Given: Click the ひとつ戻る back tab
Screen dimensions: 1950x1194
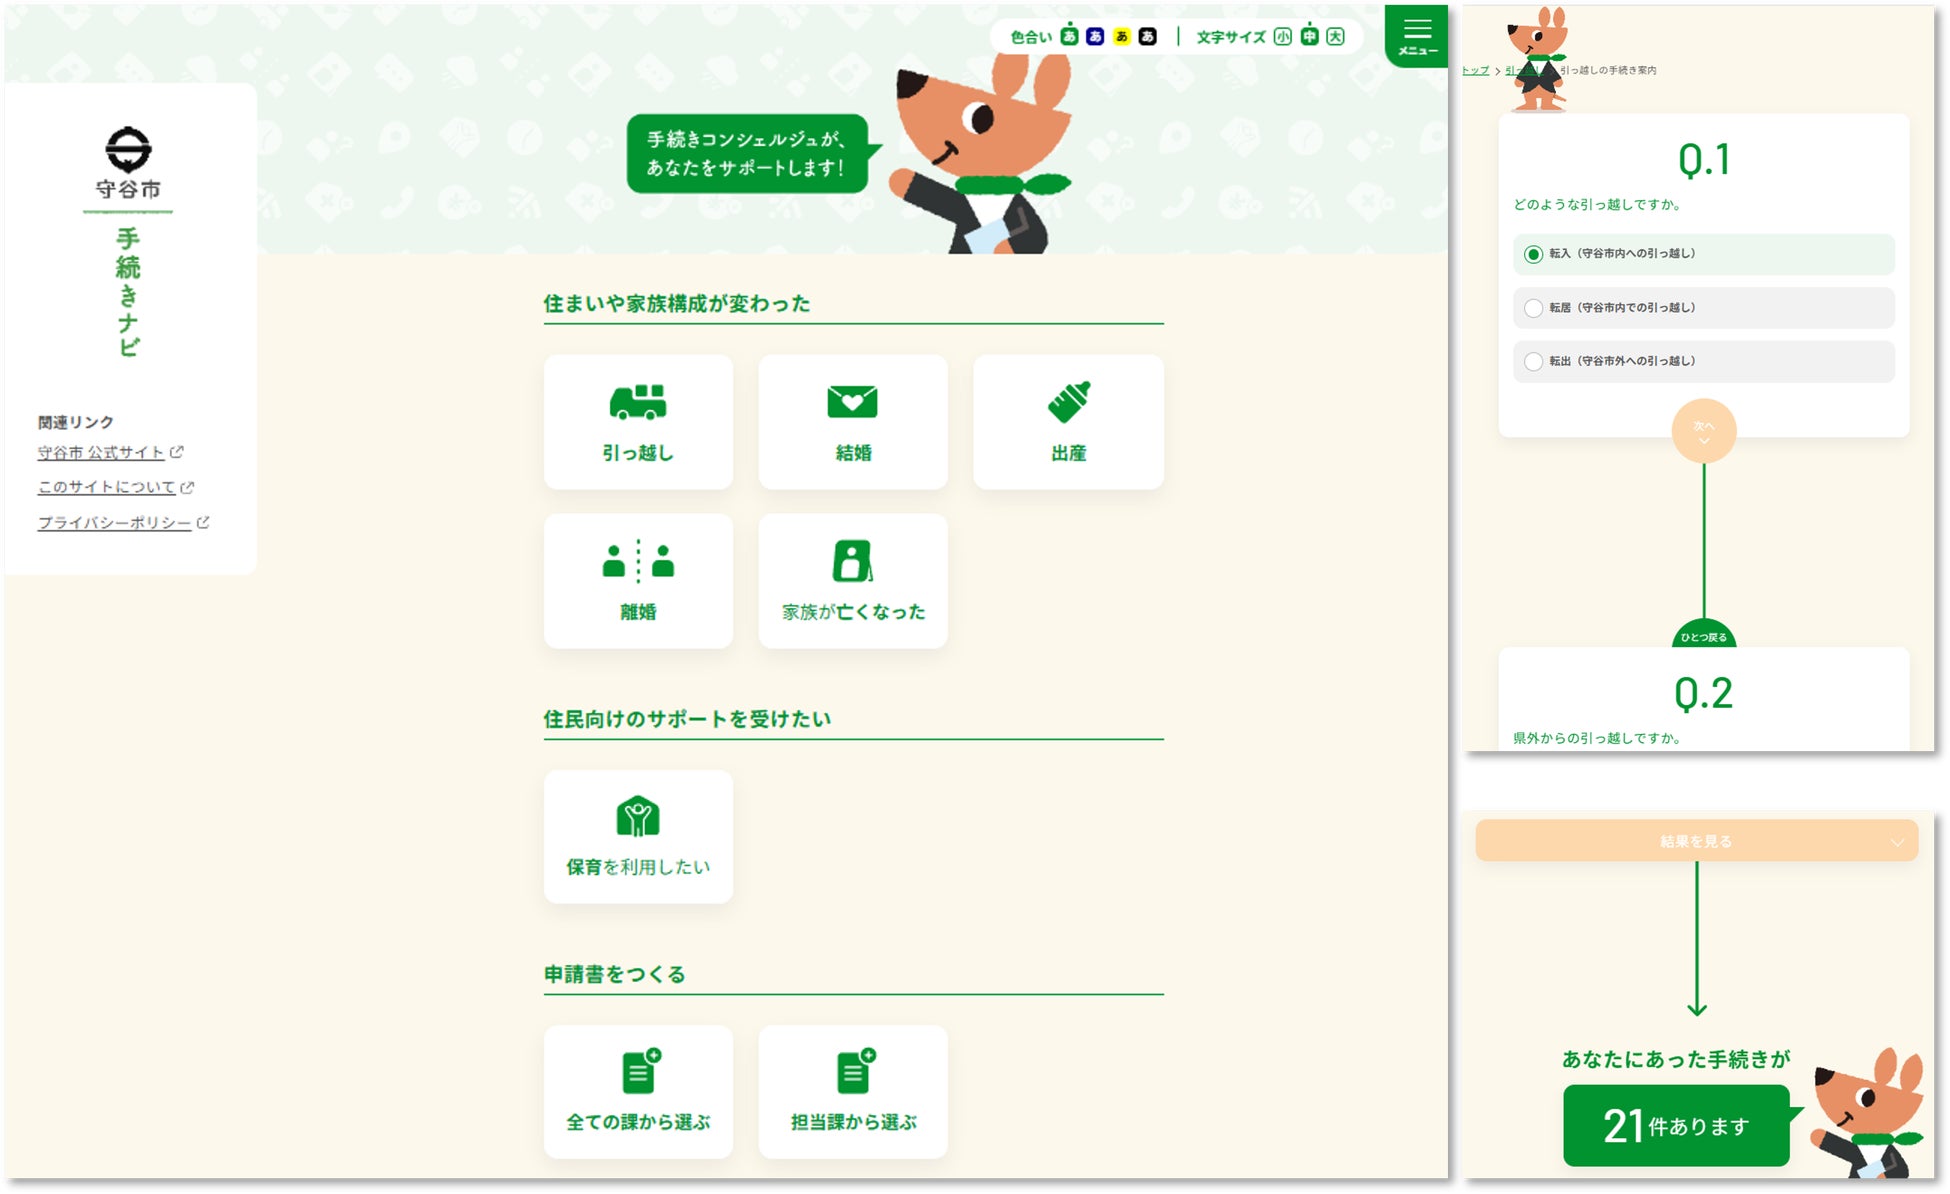Looking at the screenshot, I should 1703,636.
